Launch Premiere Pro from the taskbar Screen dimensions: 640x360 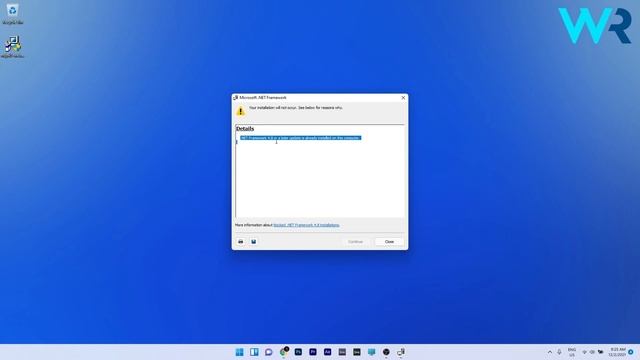313,352
